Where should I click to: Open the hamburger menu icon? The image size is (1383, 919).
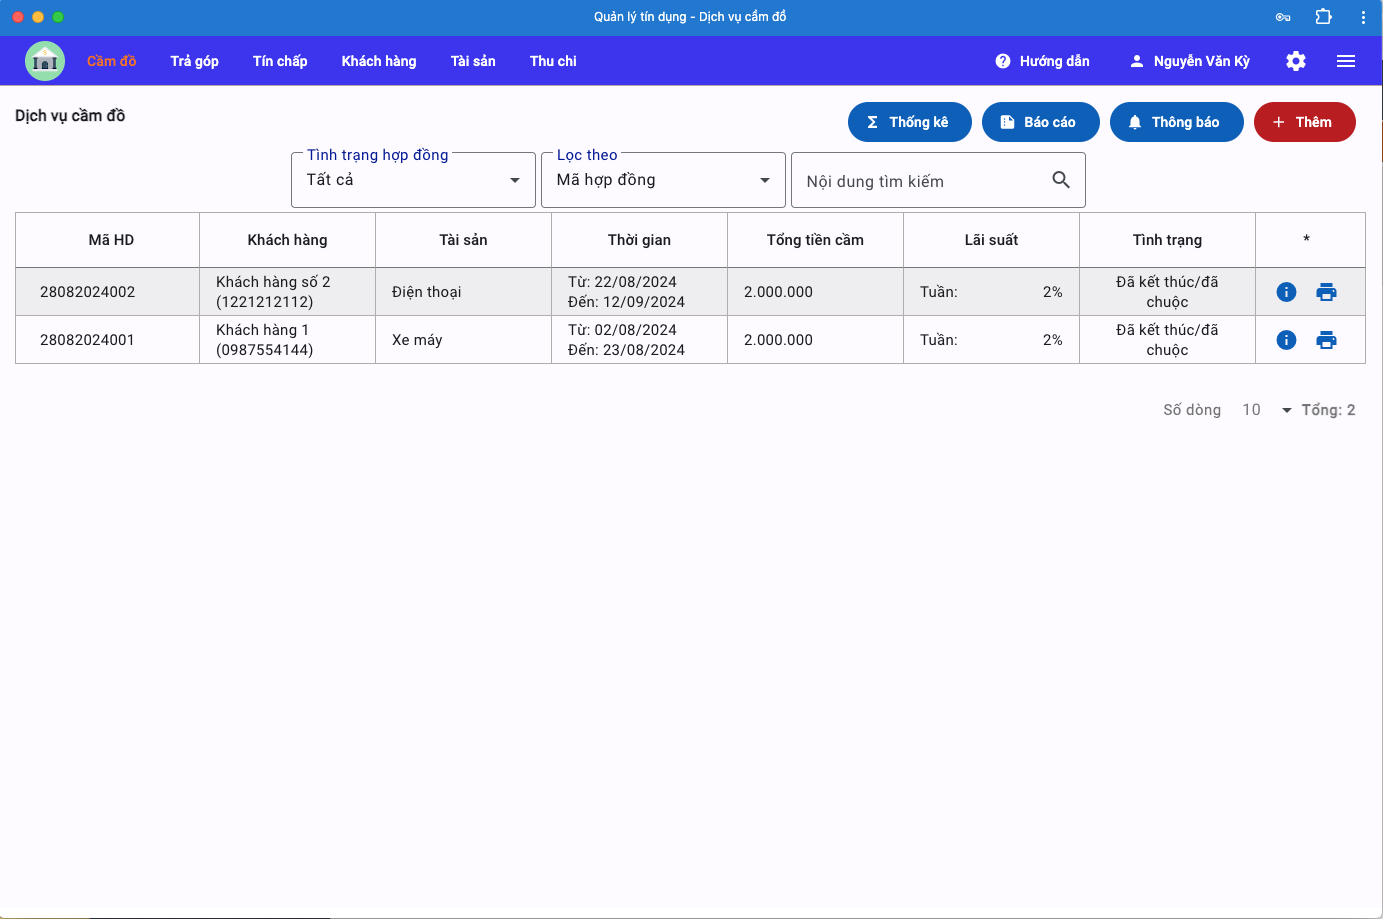click(1346, 61)
